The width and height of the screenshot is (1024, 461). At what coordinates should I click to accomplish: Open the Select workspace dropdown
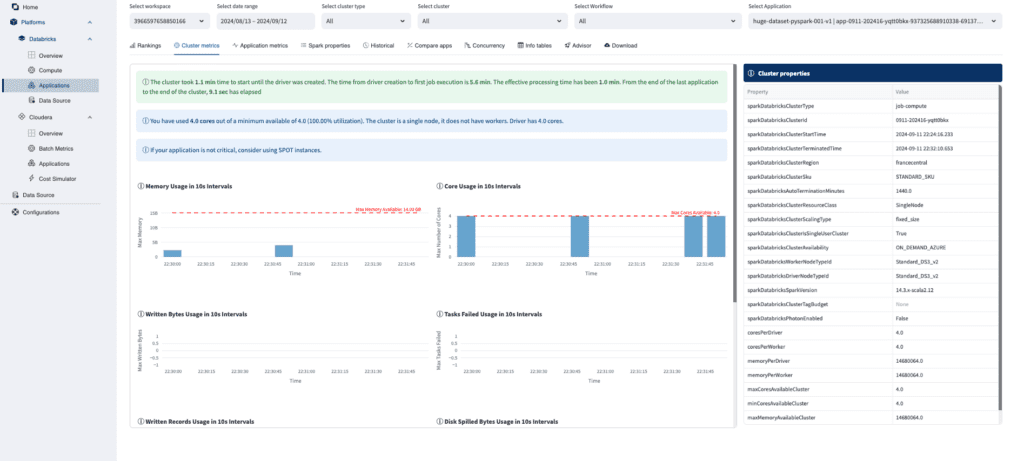[x=165, y=20]
